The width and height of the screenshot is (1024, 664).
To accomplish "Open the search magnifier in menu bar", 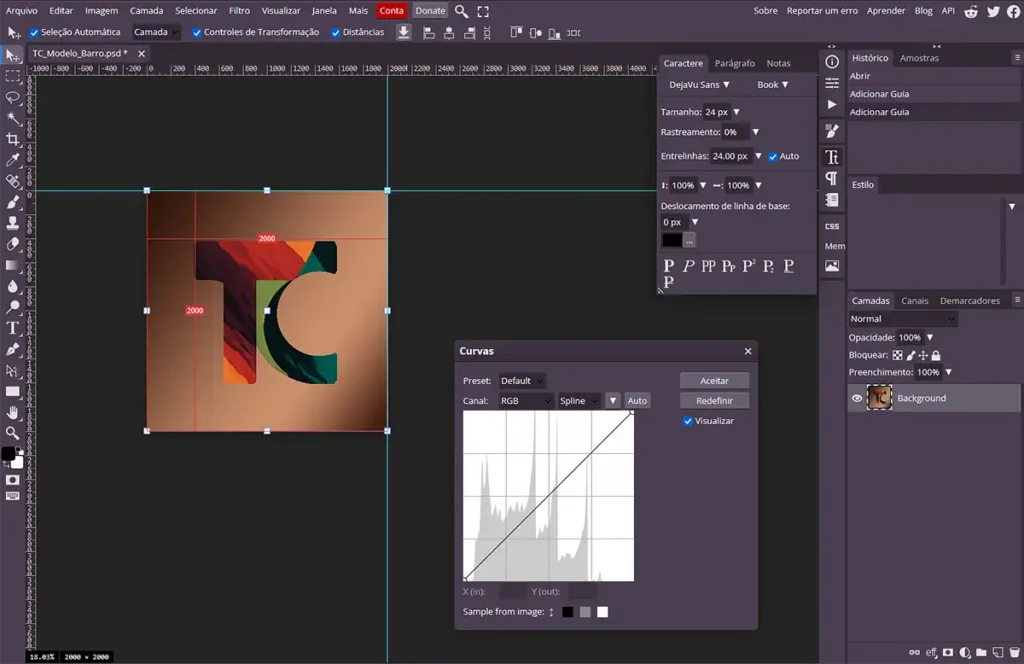I will [x=461, y=11].
